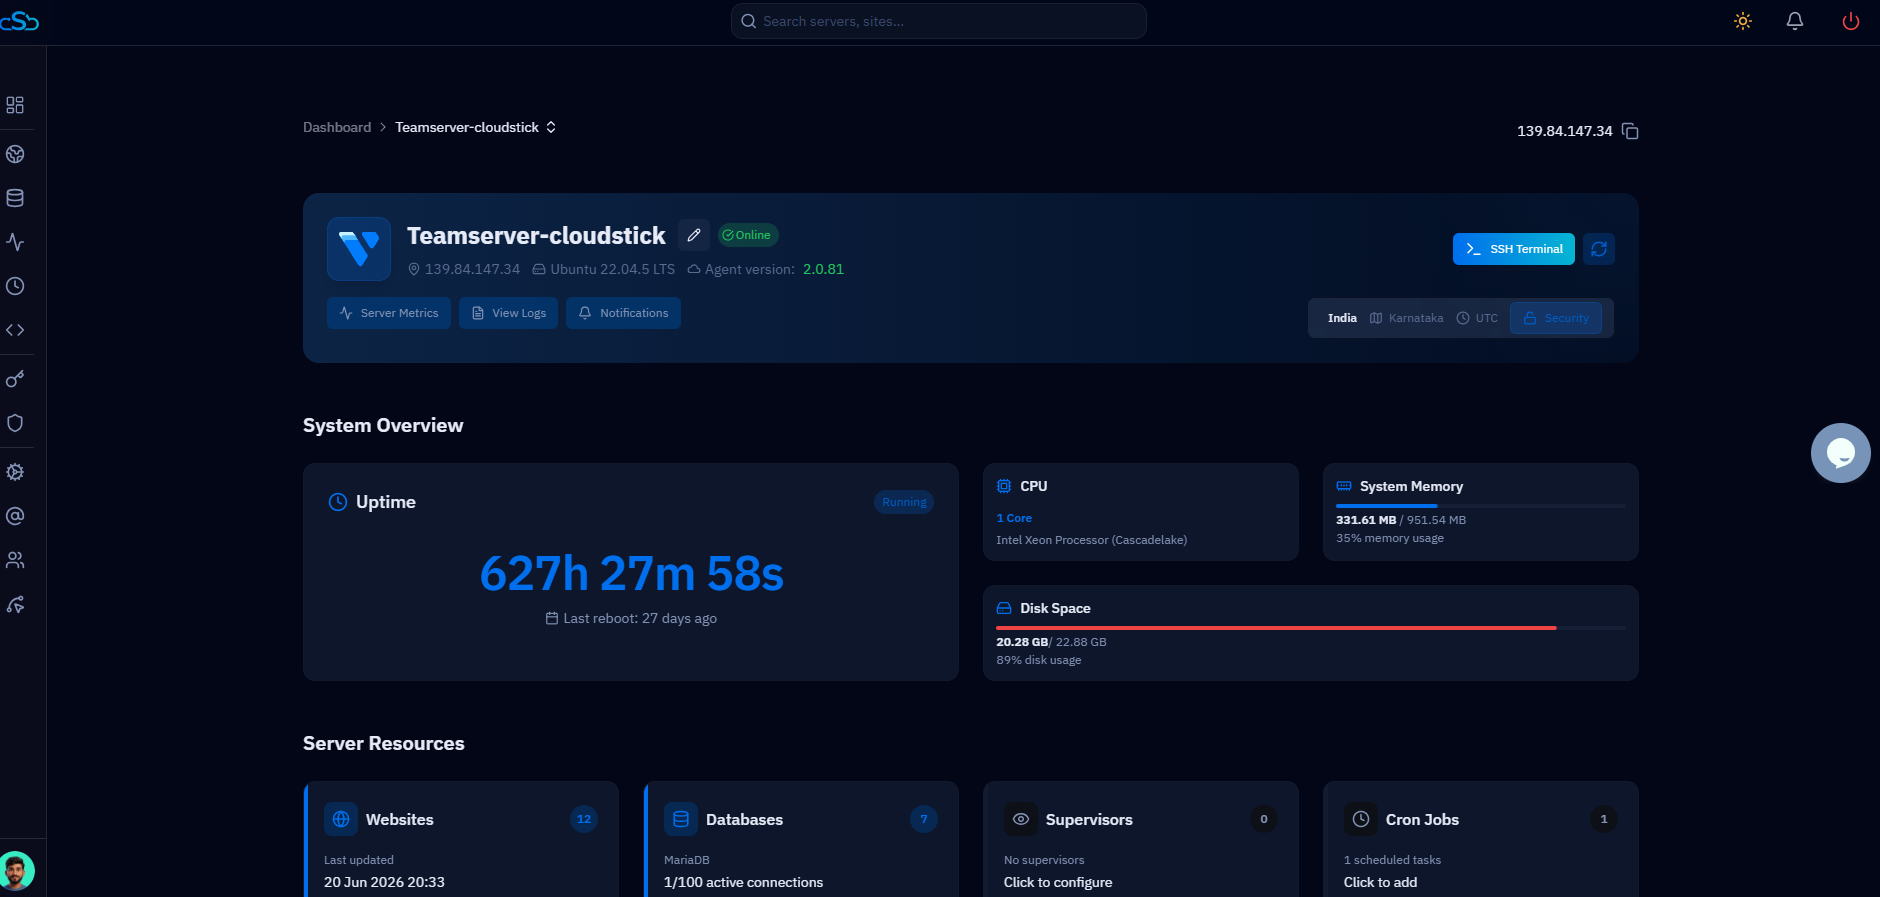The width and height of the screenshot is (1880, 897).
Task: Open the clock sidebar icon
Action: click(15, 286)
